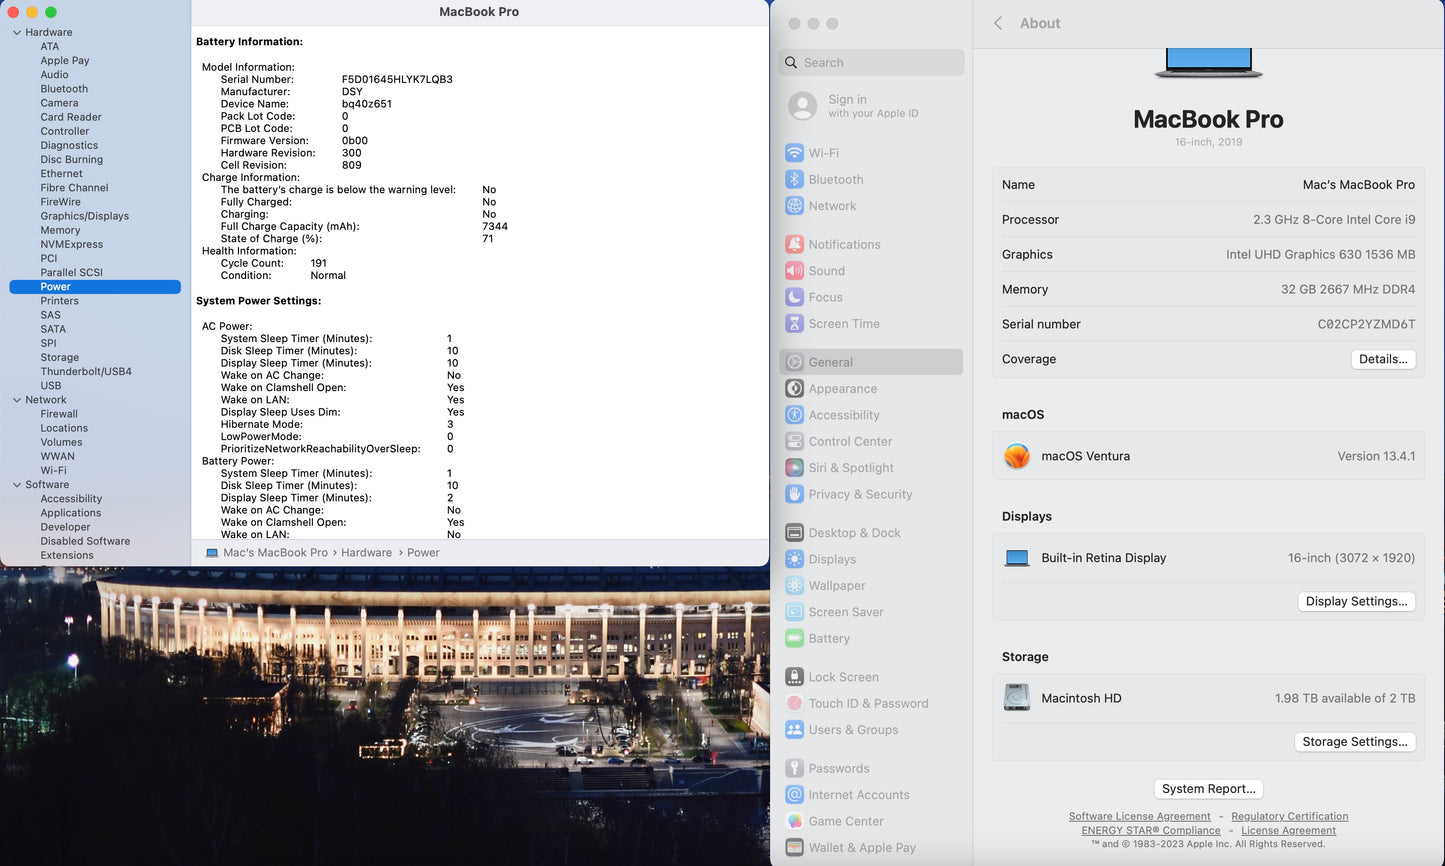Open the Software License Agreement link
This screenshot has width=1445, height=866.
1139,816
